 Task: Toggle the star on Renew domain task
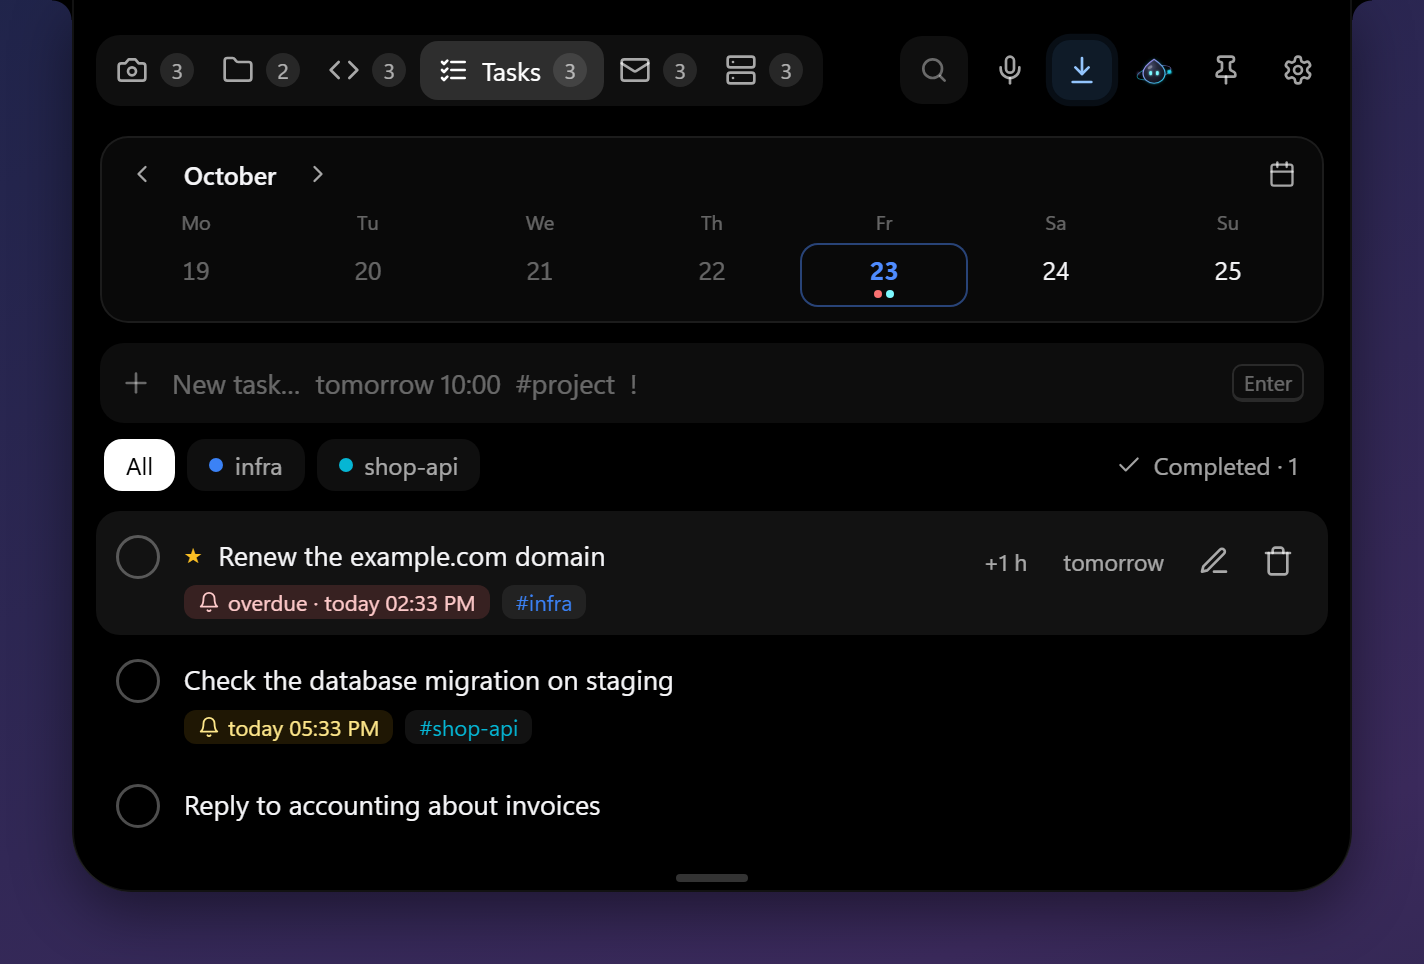(x=193, y=556)
